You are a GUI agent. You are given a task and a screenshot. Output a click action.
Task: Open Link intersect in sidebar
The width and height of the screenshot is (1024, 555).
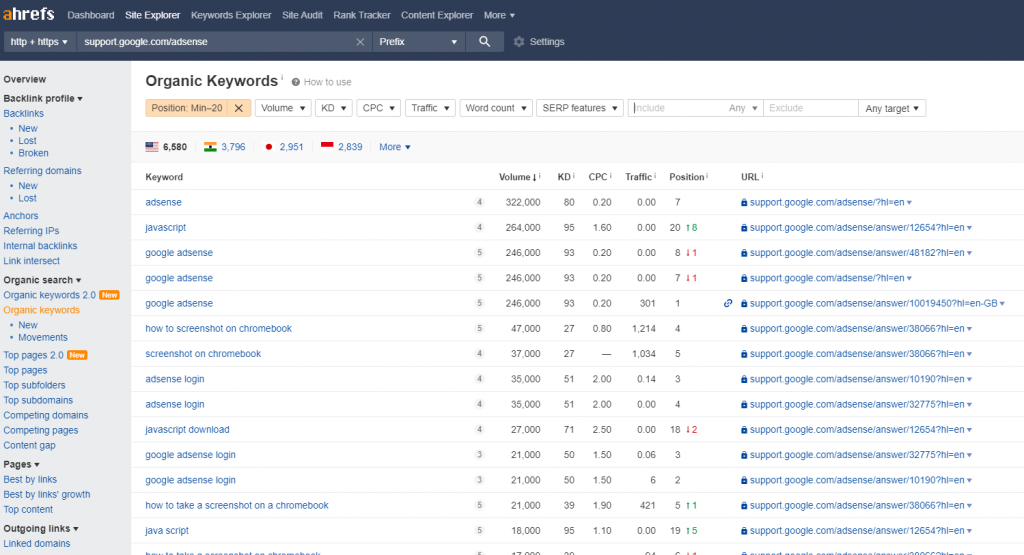click(x=31, y=261)
